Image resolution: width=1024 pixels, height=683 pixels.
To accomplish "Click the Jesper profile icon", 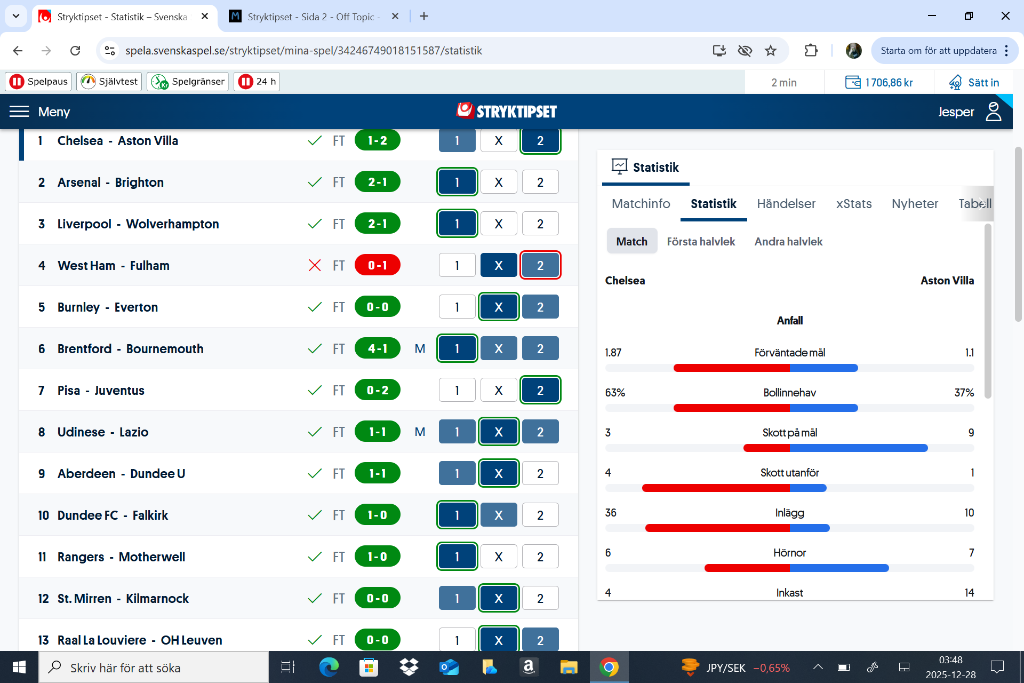I will click(993, 112).
